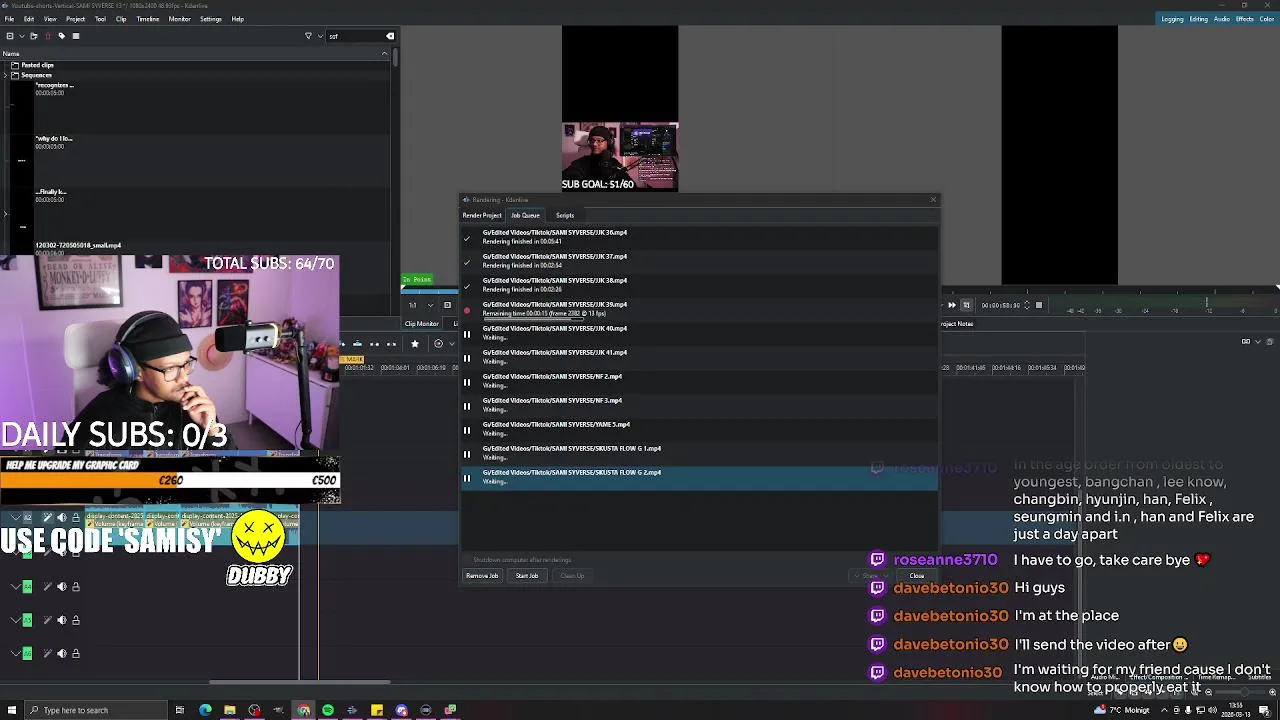The height and width of the screenshot is (720, 1280).
Task: Adjust monitor timecode stepper arrows
Action: click(1026, 305)
